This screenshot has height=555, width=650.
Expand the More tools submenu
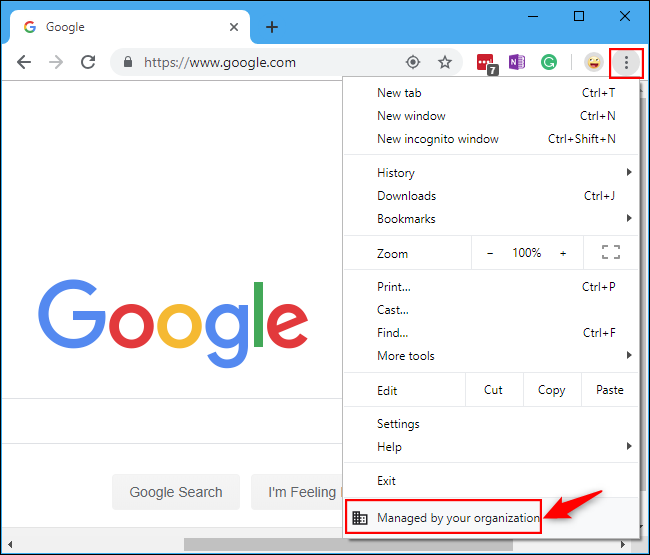(x=491, y=356)
